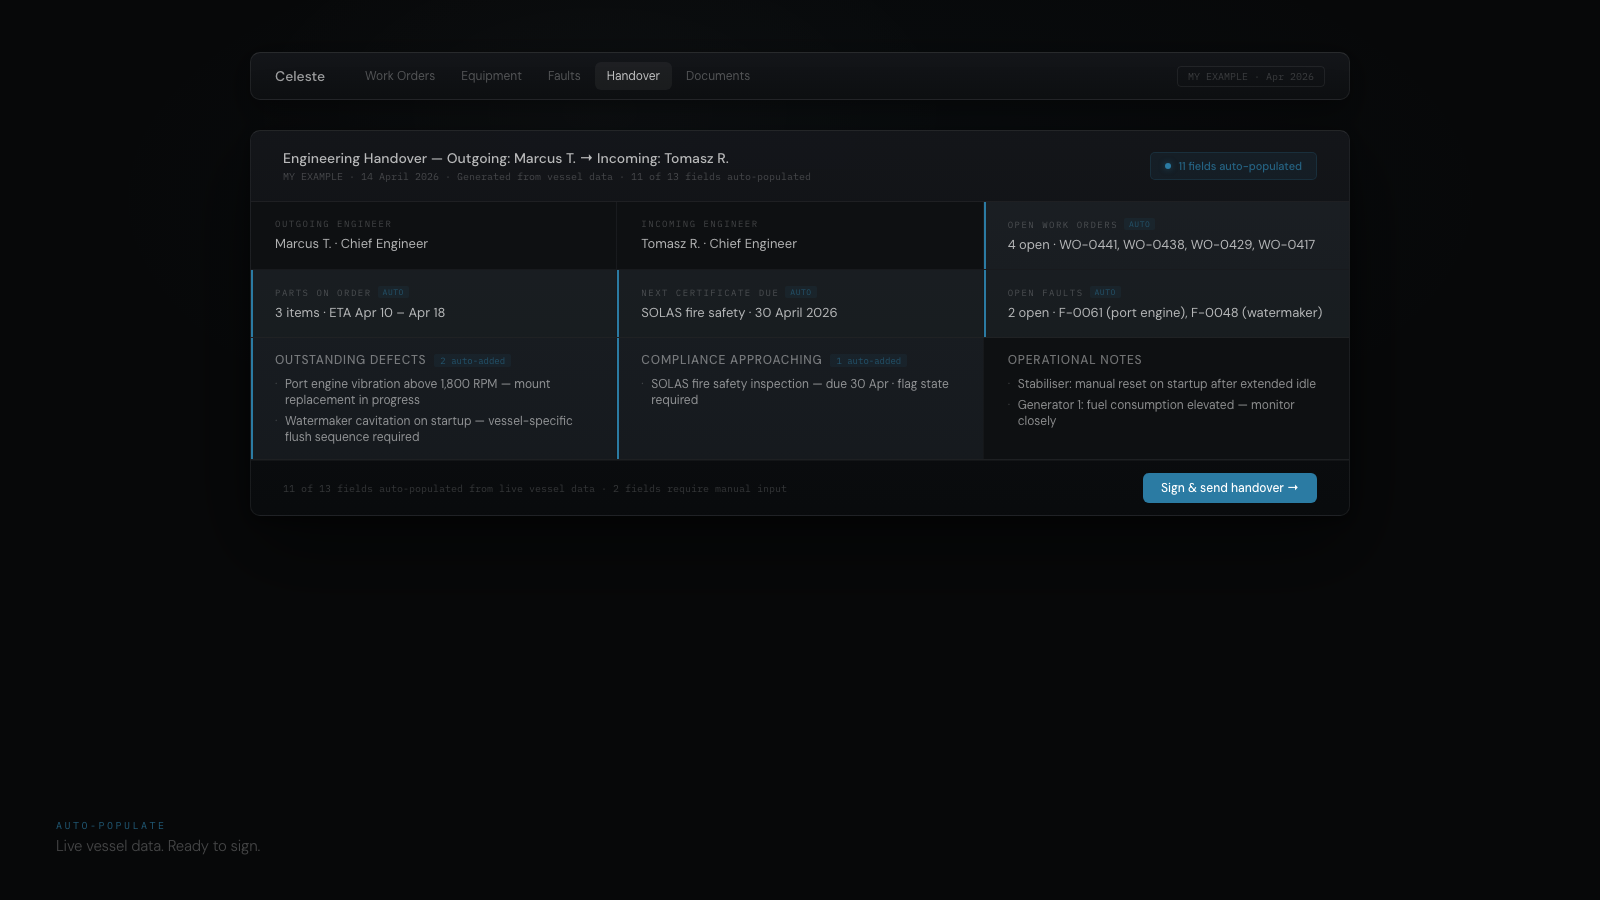
Task: Click the '11 fields auto-populated' status pill
Action: point(1232,166)
